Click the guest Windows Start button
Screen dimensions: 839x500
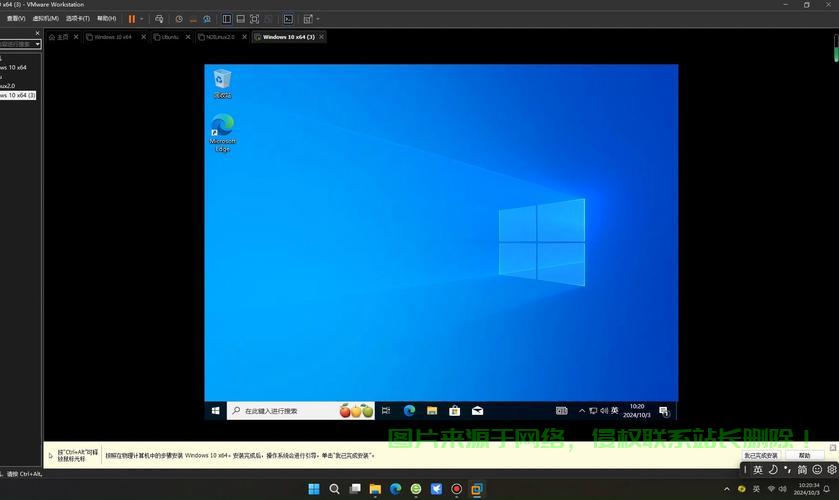pos(215,410)
